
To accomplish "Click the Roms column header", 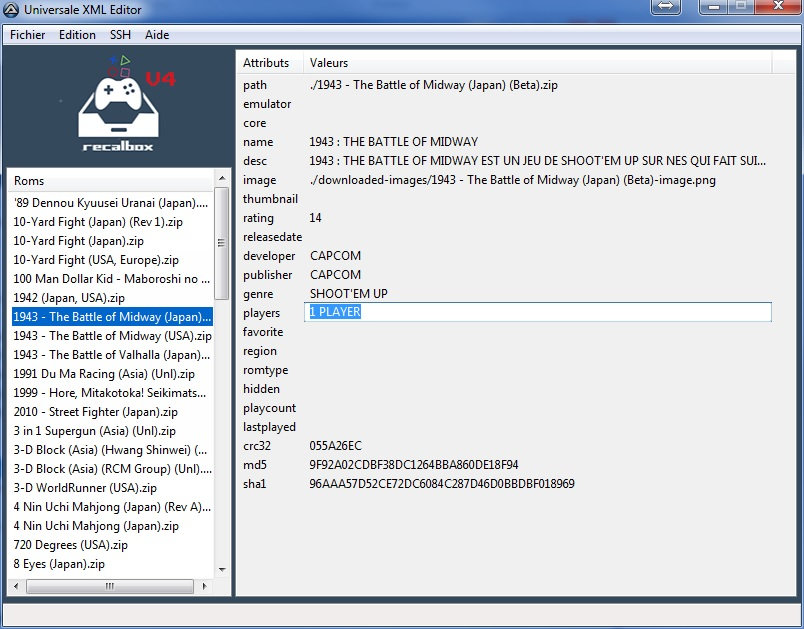I will [x=112, y=181].
